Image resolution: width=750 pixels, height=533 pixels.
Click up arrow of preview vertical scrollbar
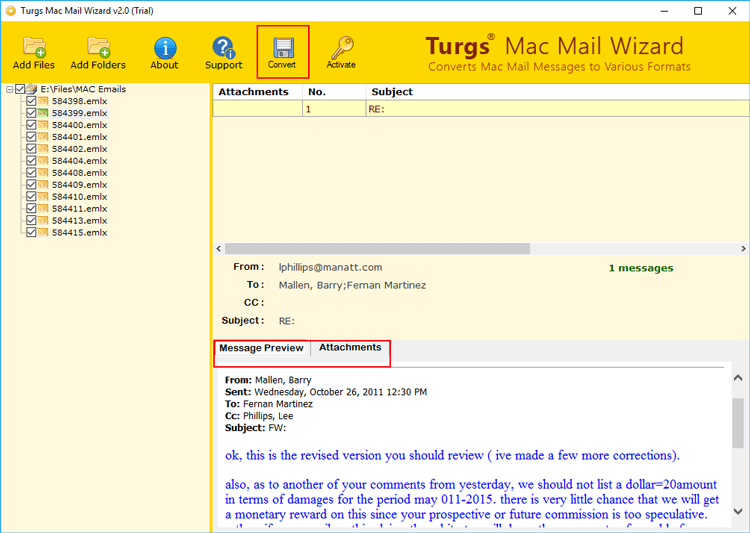pyautogui.click(x=738, y=378)
